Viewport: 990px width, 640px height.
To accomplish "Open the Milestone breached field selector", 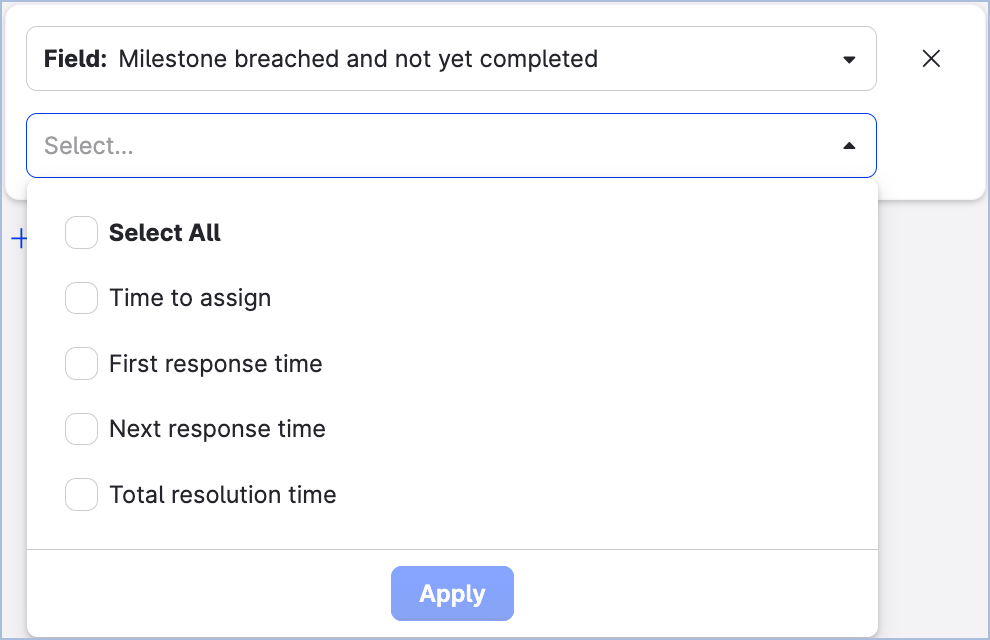I will coord(451,59).
